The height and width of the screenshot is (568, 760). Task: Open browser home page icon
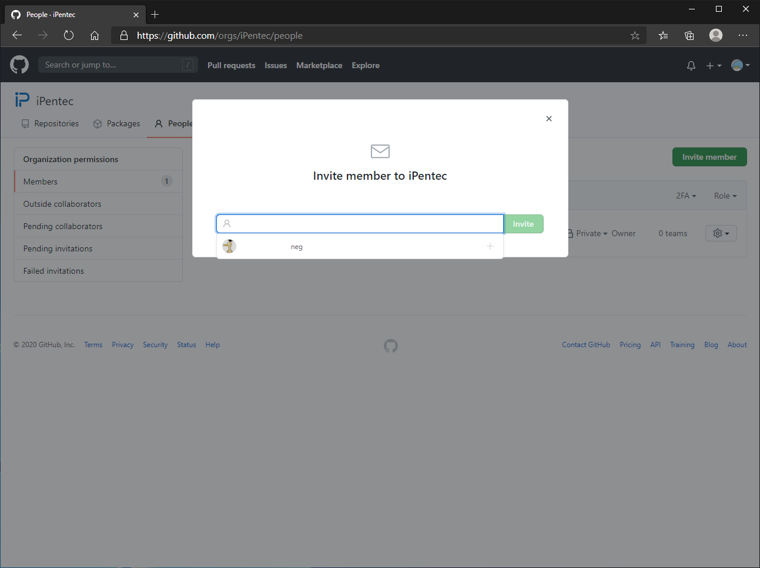coord(95,35)
